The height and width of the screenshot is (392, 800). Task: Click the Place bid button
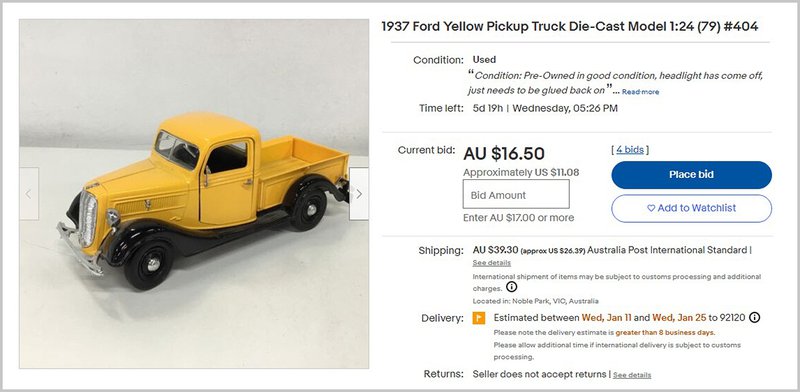point(691,175)
